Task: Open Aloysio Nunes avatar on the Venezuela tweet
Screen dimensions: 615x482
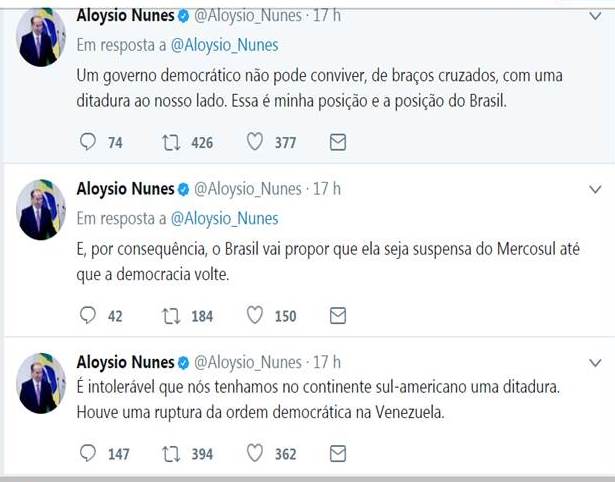Action: [42, 384]
